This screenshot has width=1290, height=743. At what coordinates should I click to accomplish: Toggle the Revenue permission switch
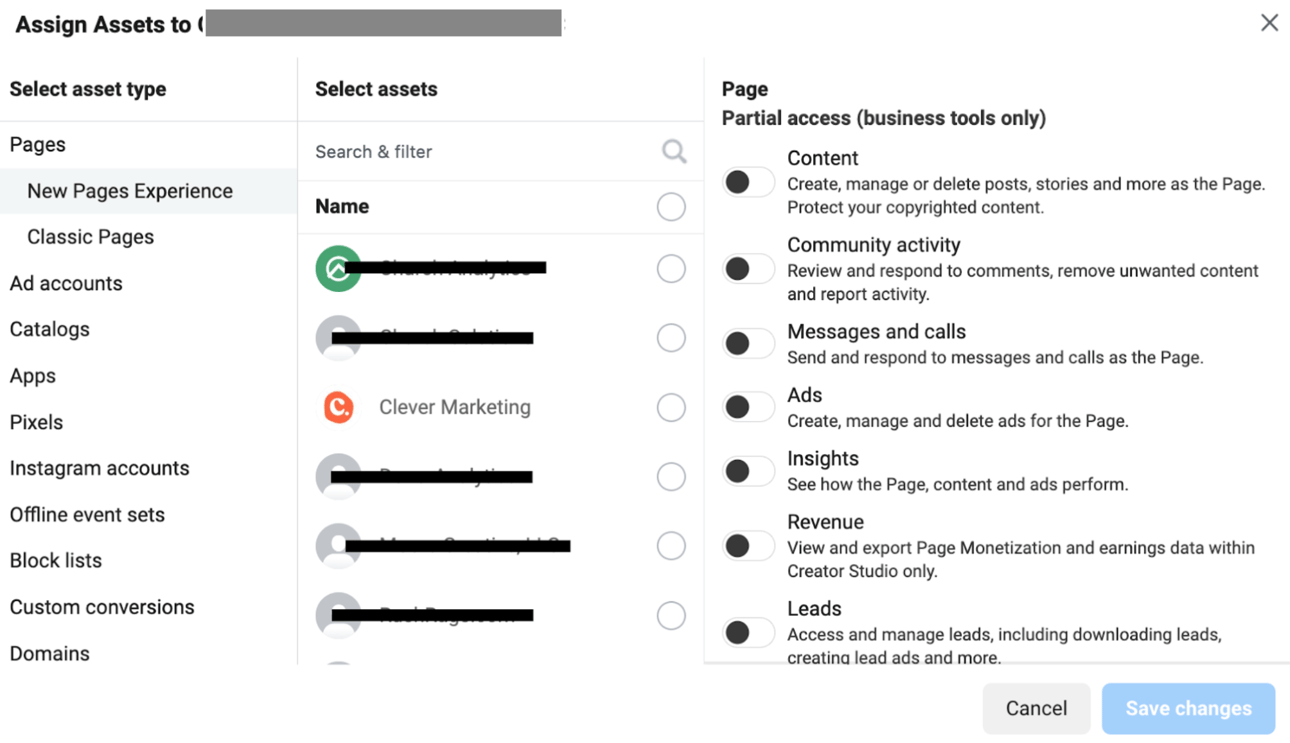click(x=748, y=546)
